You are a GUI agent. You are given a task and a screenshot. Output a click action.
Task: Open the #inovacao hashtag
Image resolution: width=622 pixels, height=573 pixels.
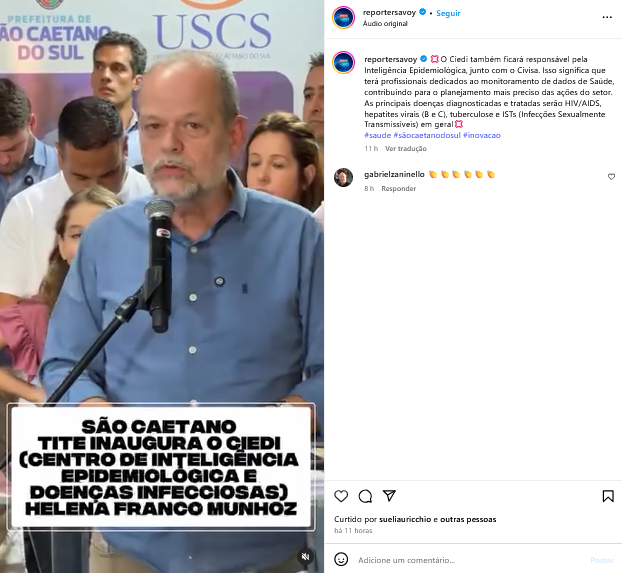(x=482, y=135)
